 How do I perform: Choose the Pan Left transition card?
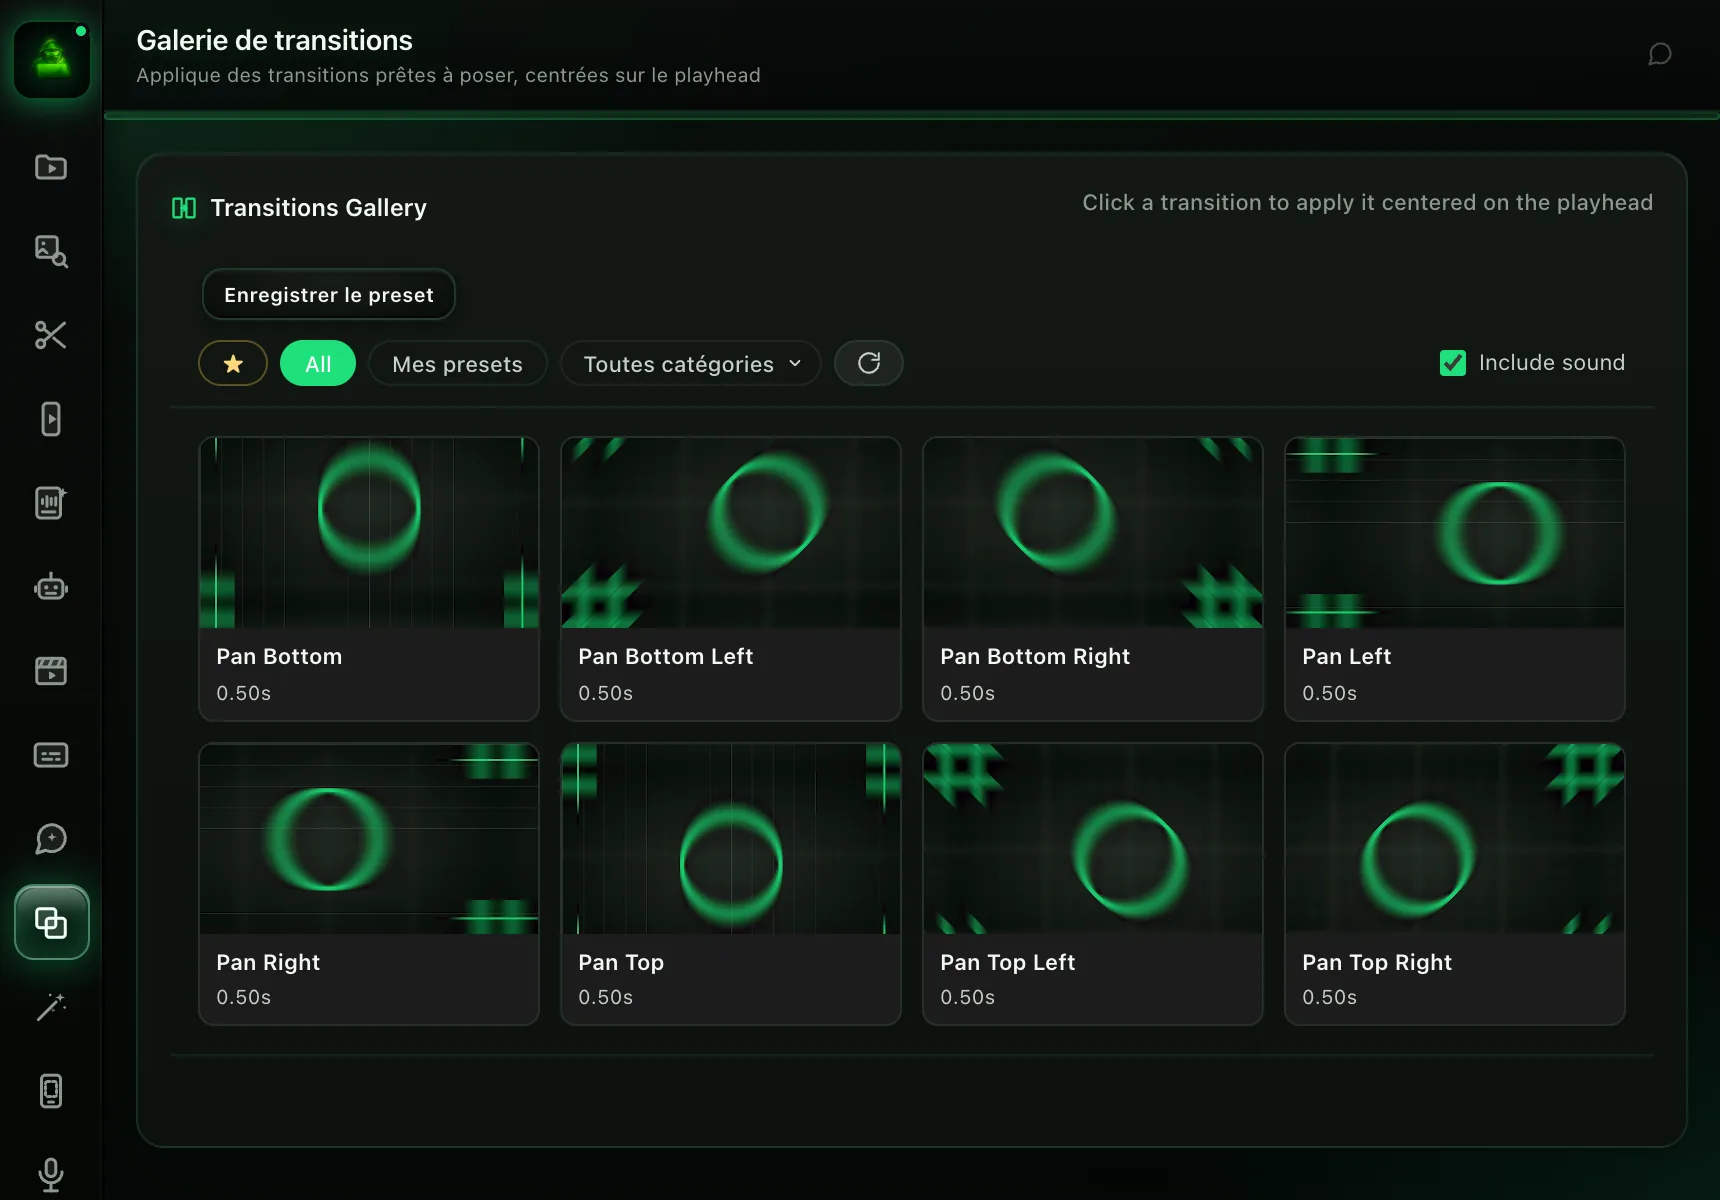[x=1455, y=579]
